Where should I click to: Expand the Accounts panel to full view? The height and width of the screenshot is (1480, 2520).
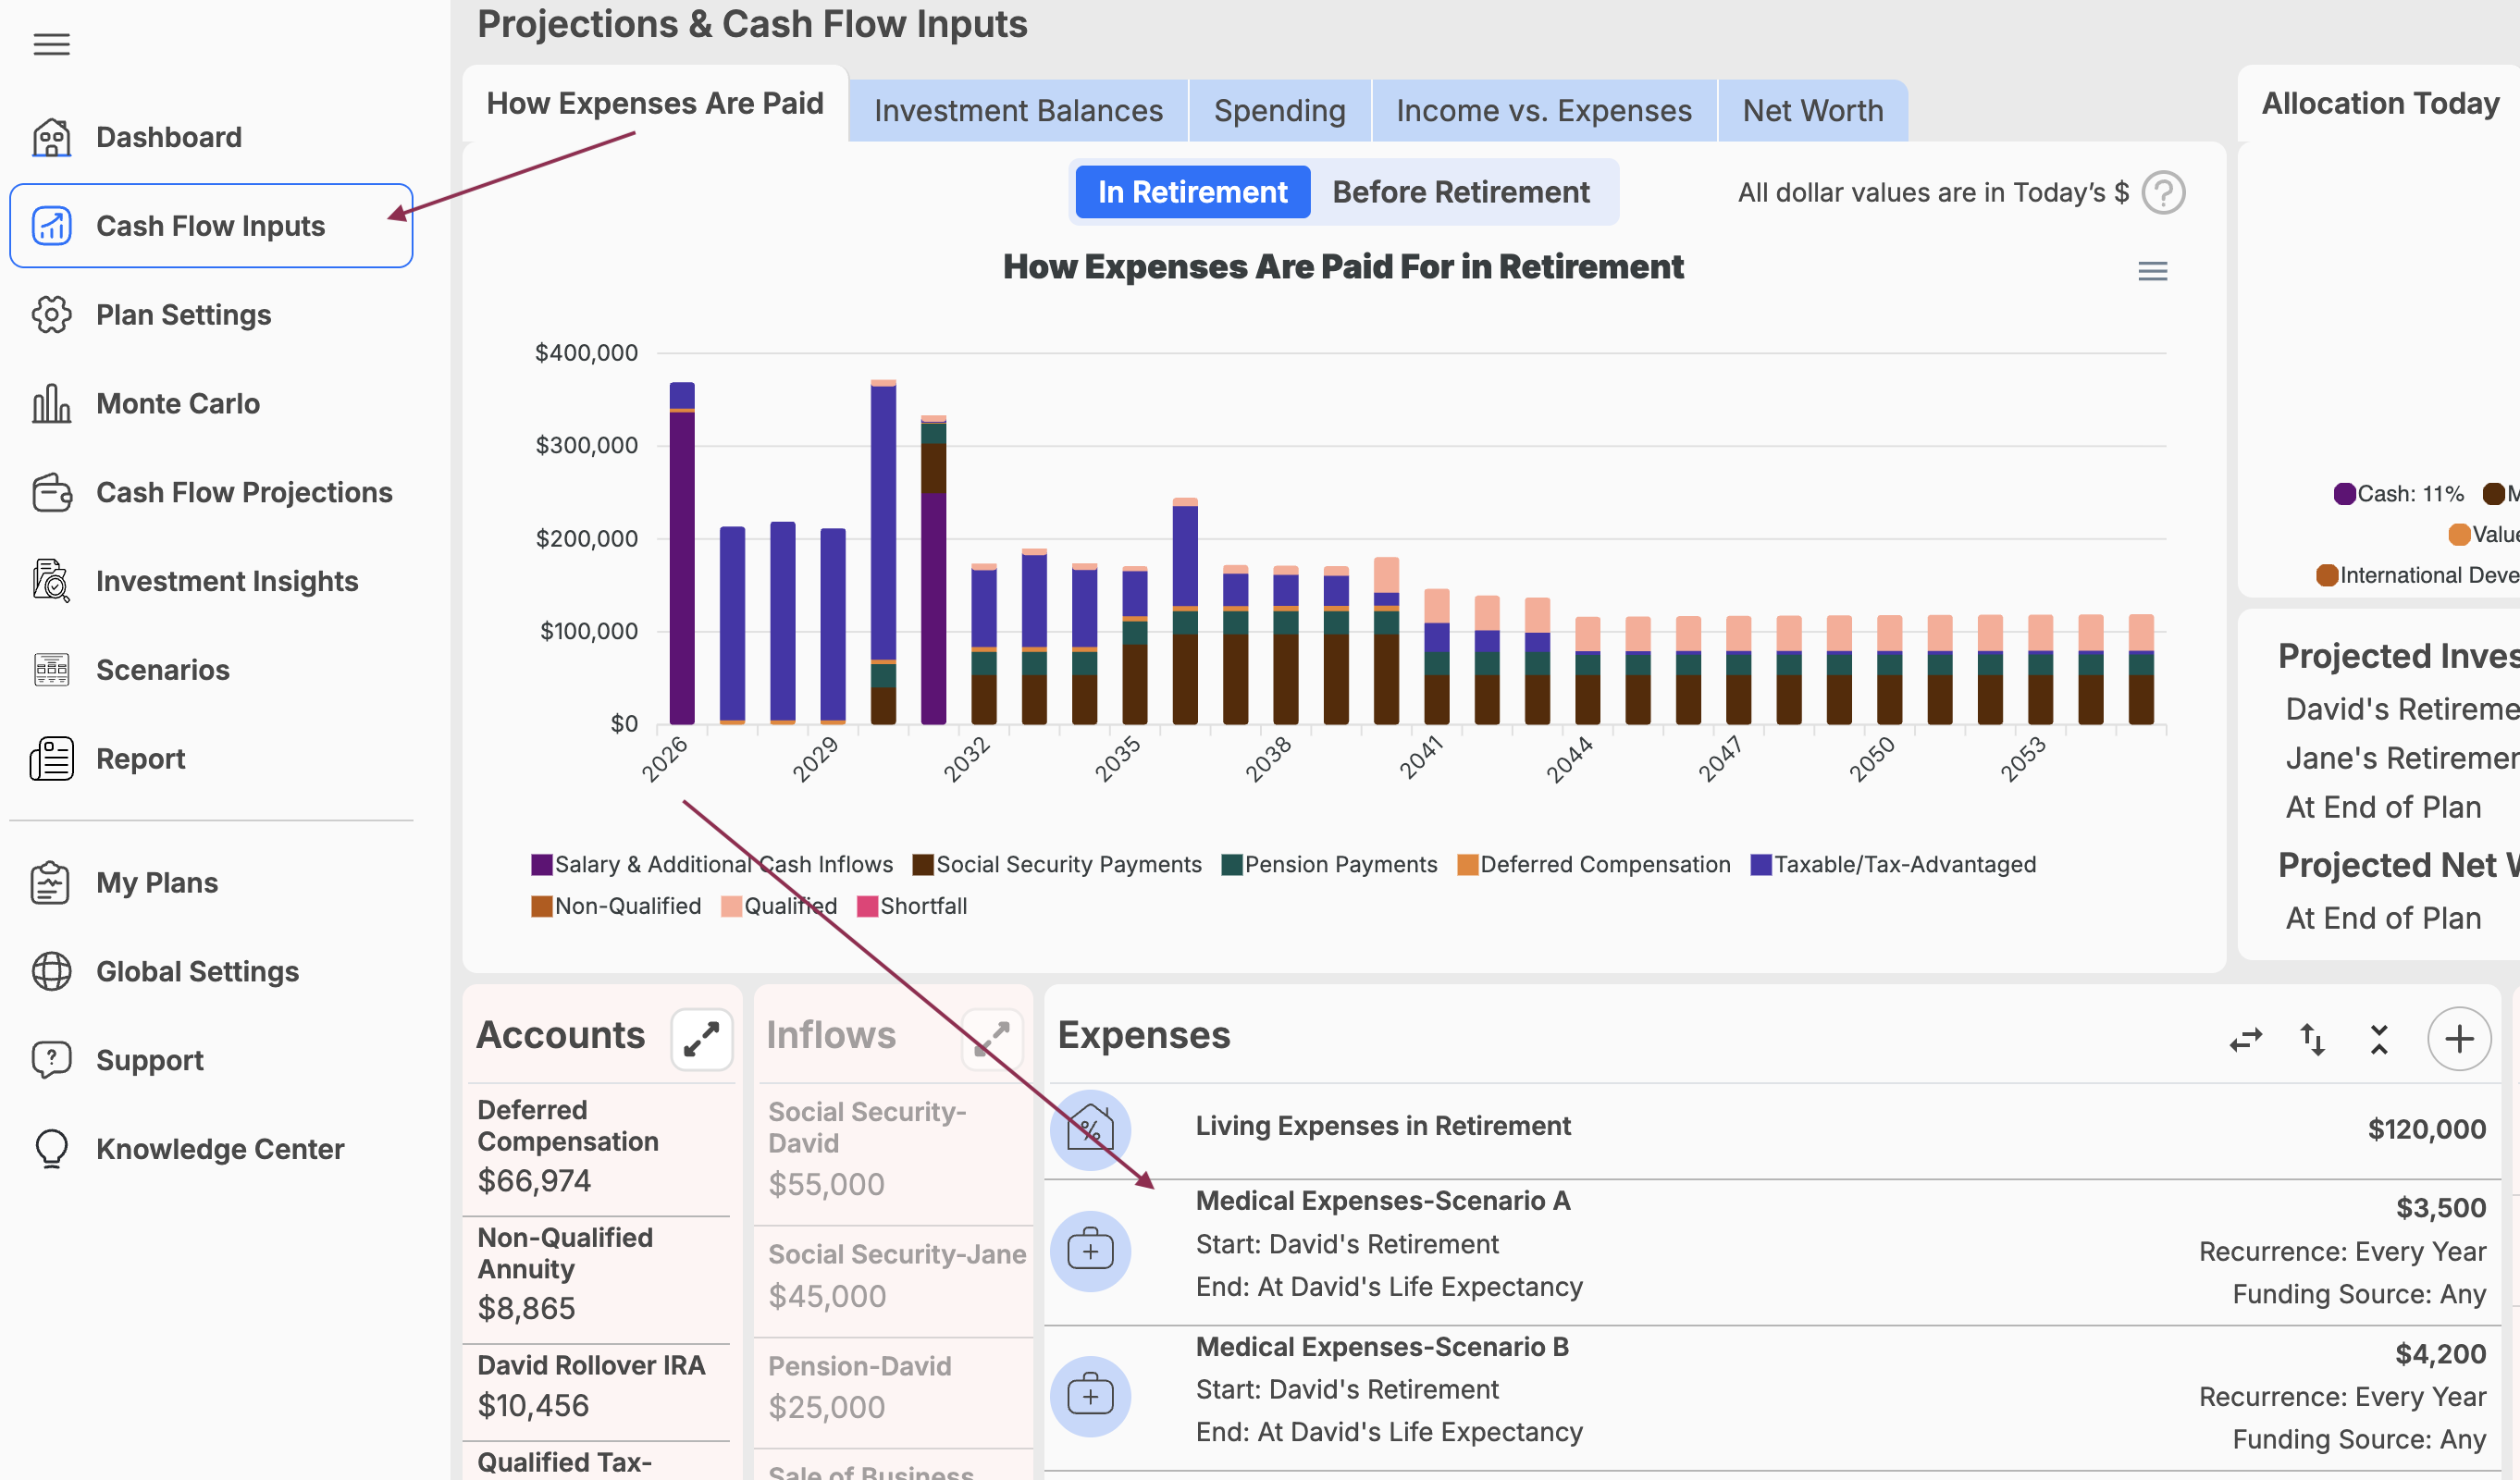[702, 1039]
